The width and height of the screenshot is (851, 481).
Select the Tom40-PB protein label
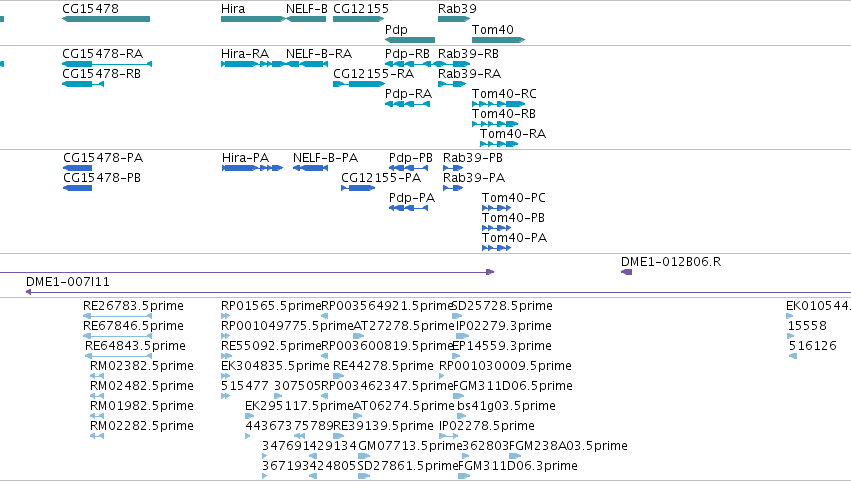pyautogui.click(x=513, y=218)
